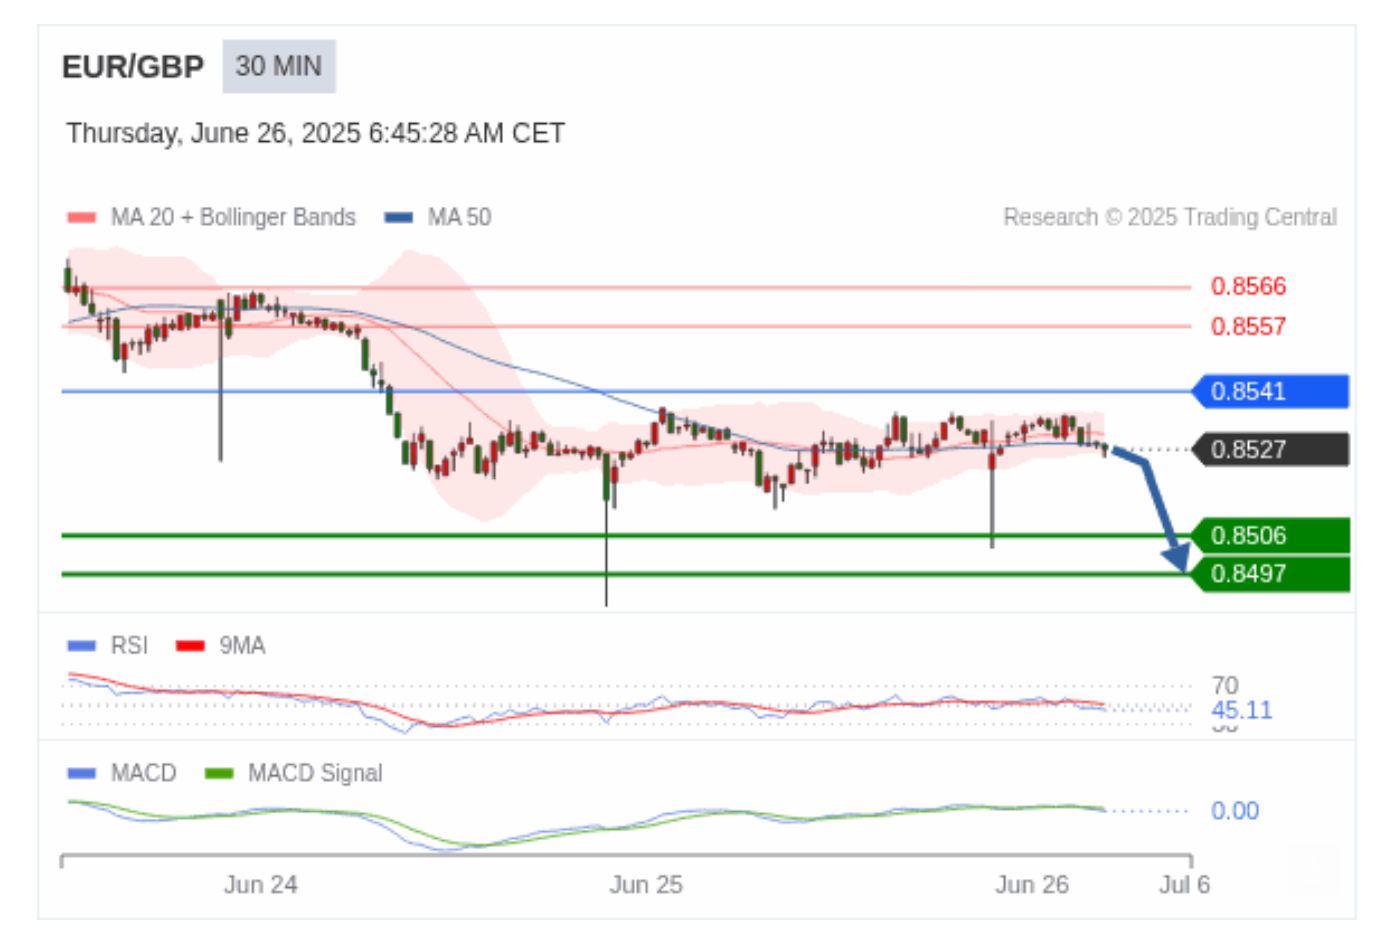Click the 0.8557 resistance level label
Image resolution: width=1394 pixels, height=952 pixels.
[1248, 326]
